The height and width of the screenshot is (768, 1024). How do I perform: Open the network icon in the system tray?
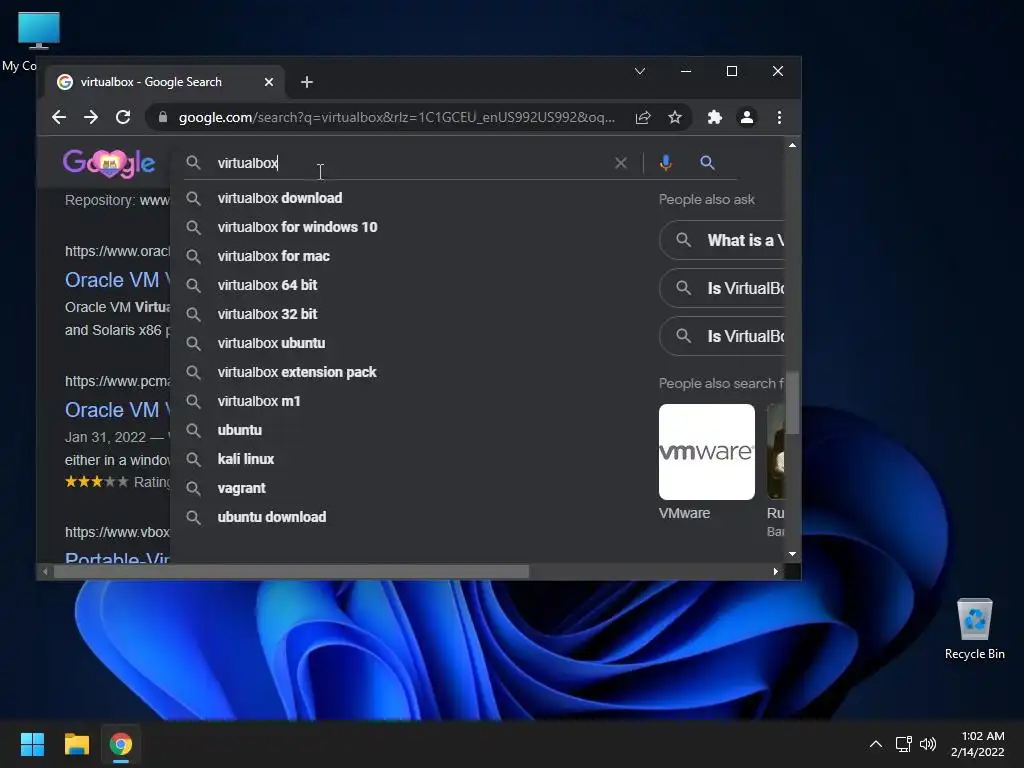pyautogui.click(x=904, y=744)
